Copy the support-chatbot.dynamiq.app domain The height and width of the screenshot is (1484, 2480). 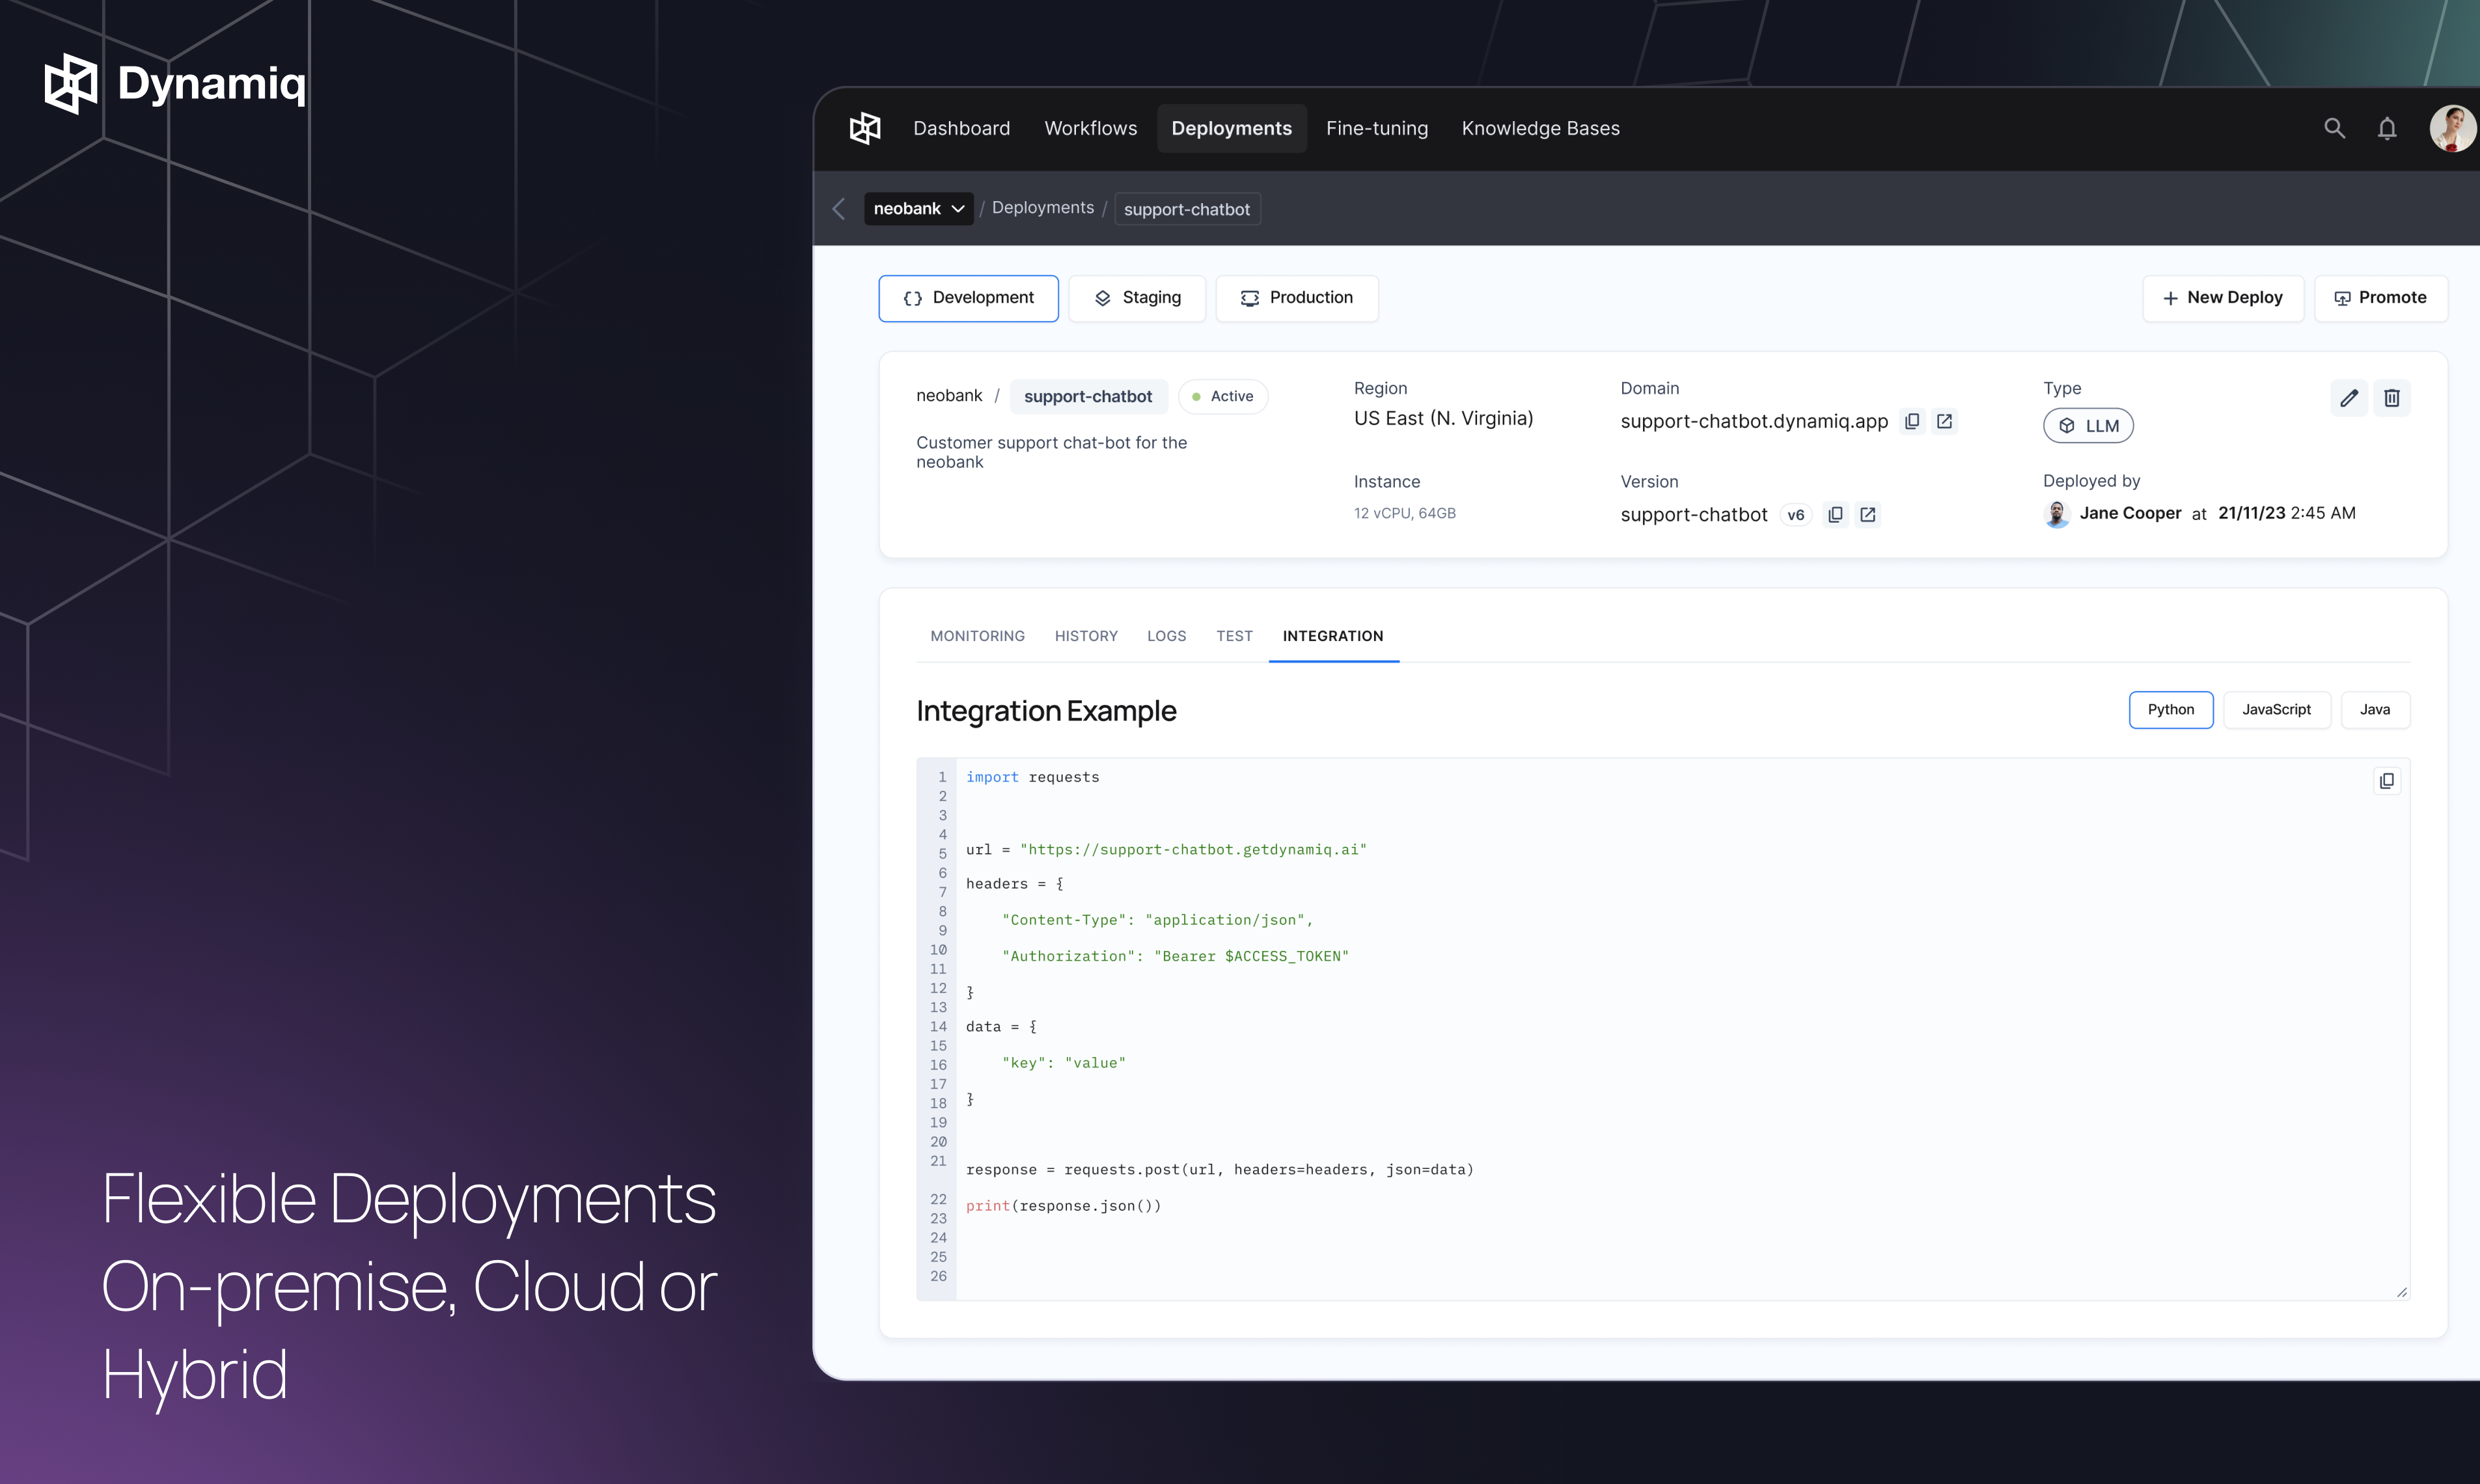pyautogui.click(x=1911, y=421)
